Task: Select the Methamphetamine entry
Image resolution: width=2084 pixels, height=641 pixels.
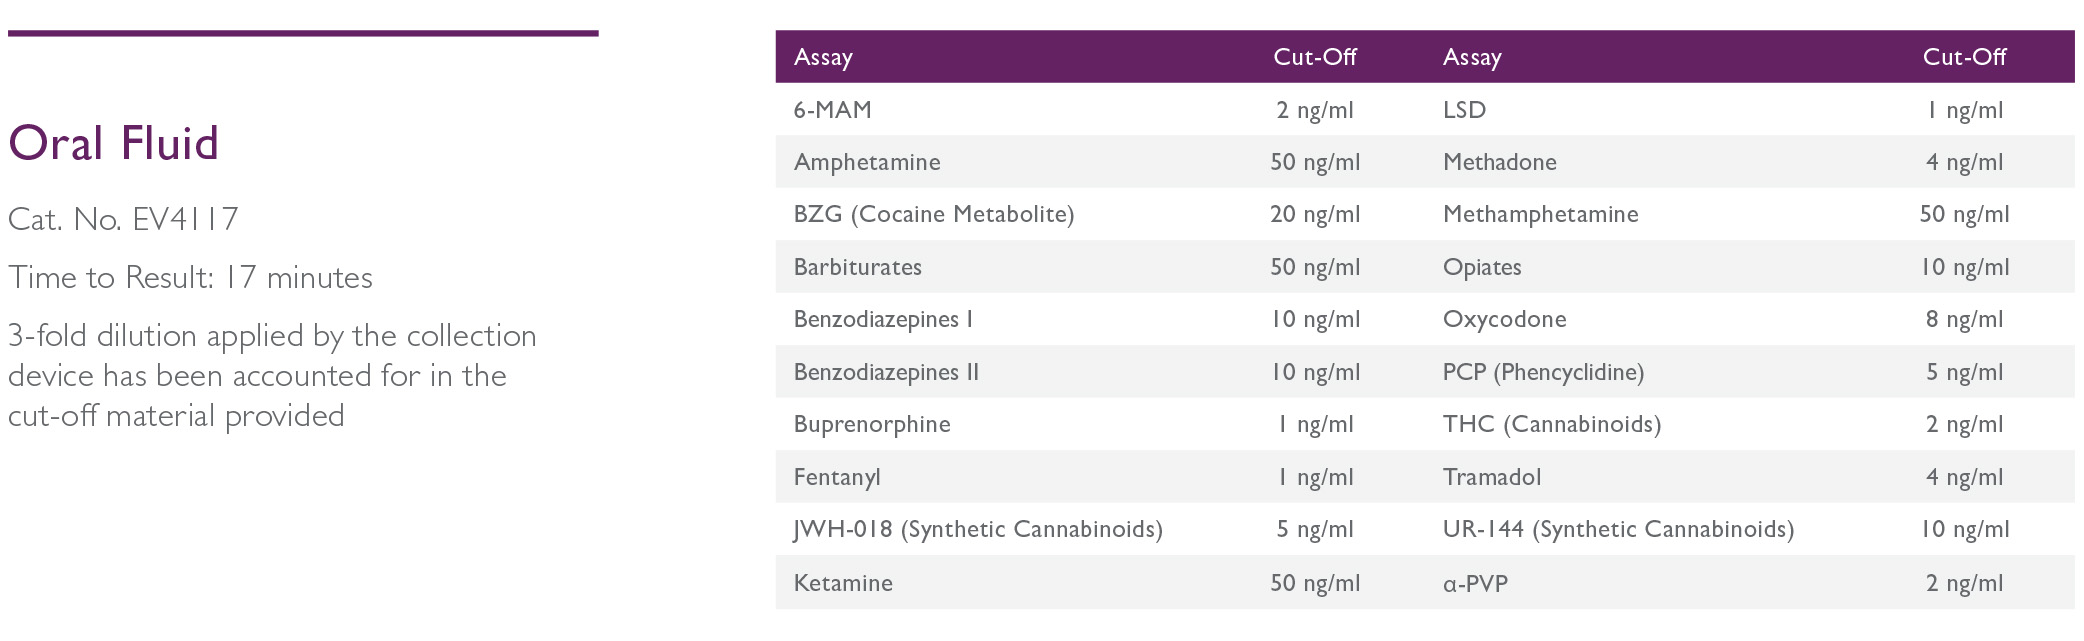Action: pyautogui.click(x=1541, y=214)
